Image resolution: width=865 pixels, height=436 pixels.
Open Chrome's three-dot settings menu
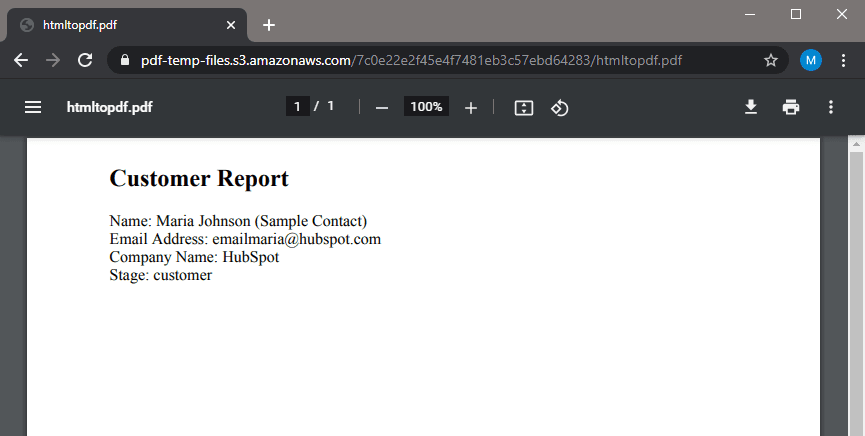tap(844, 60)
